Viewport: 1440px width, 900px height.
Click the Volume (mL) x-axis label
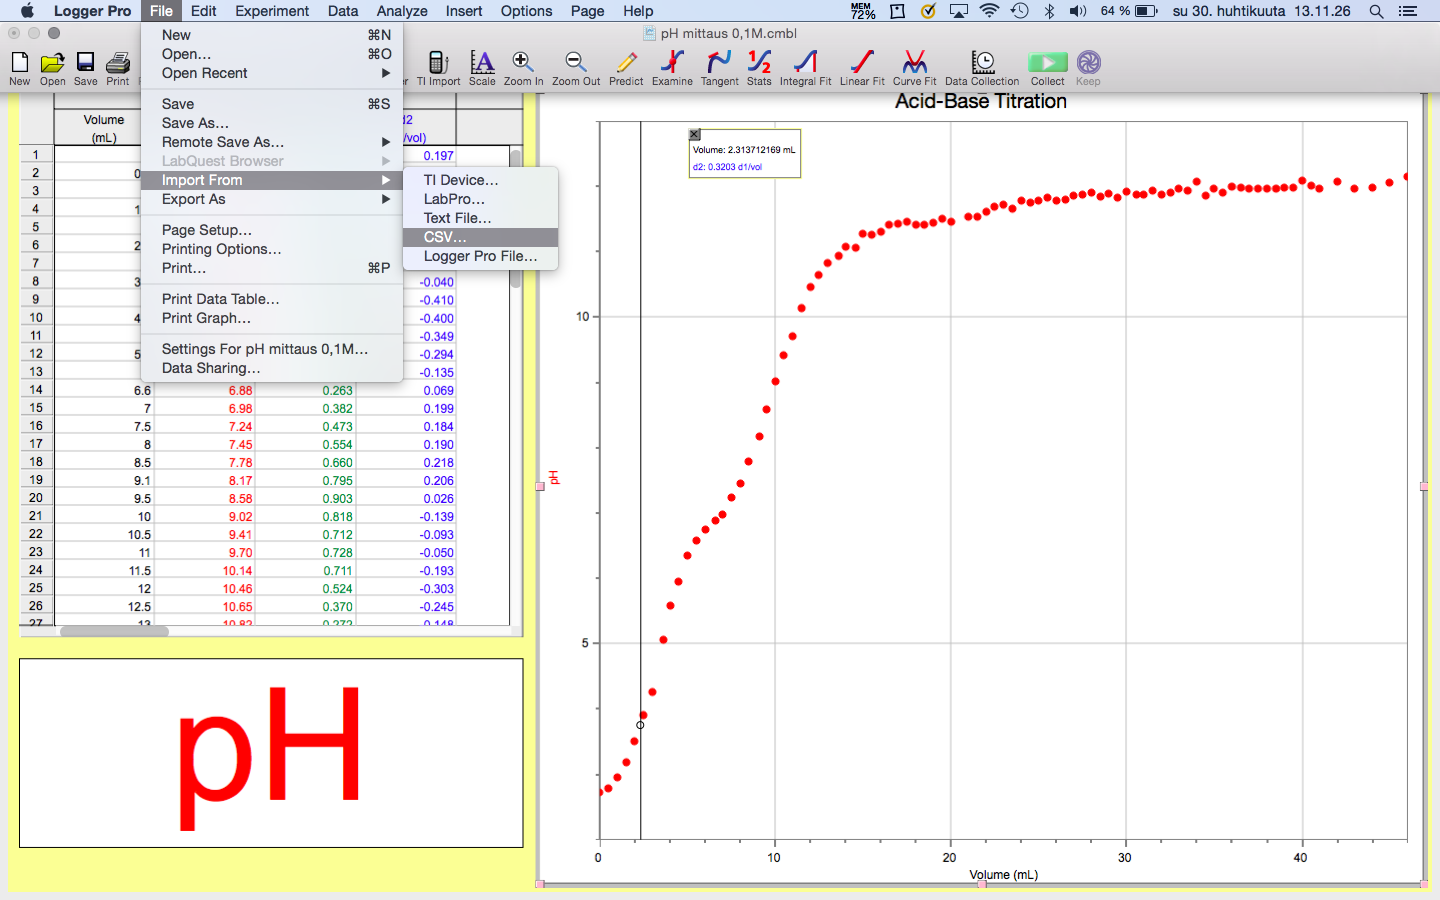[x=1003, y=875]
